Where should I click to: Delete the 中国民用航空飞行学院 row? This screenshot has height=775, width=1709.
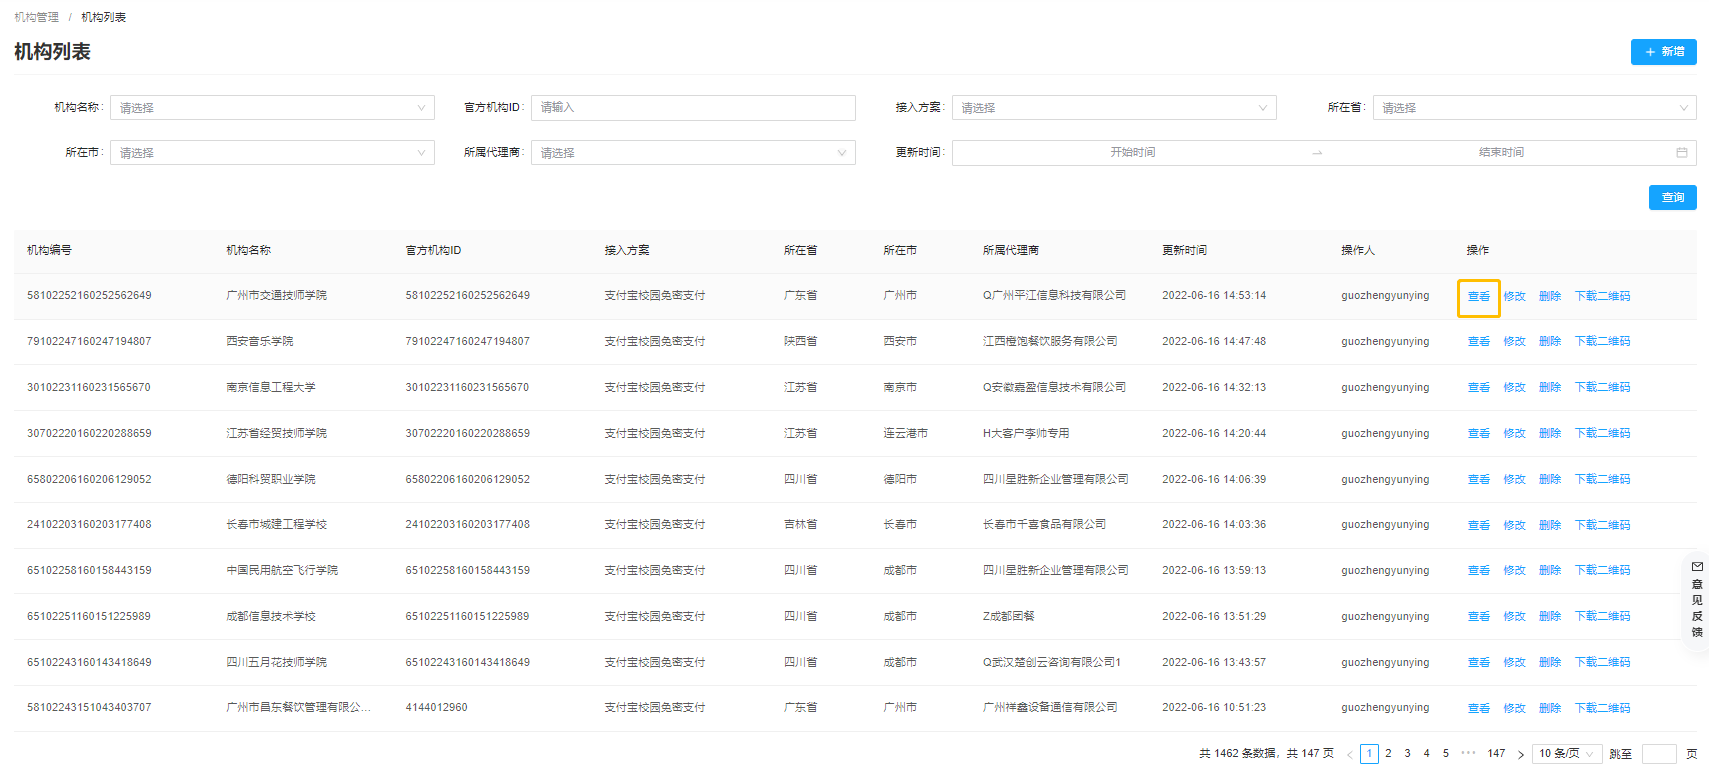(x=1550, y=571)
